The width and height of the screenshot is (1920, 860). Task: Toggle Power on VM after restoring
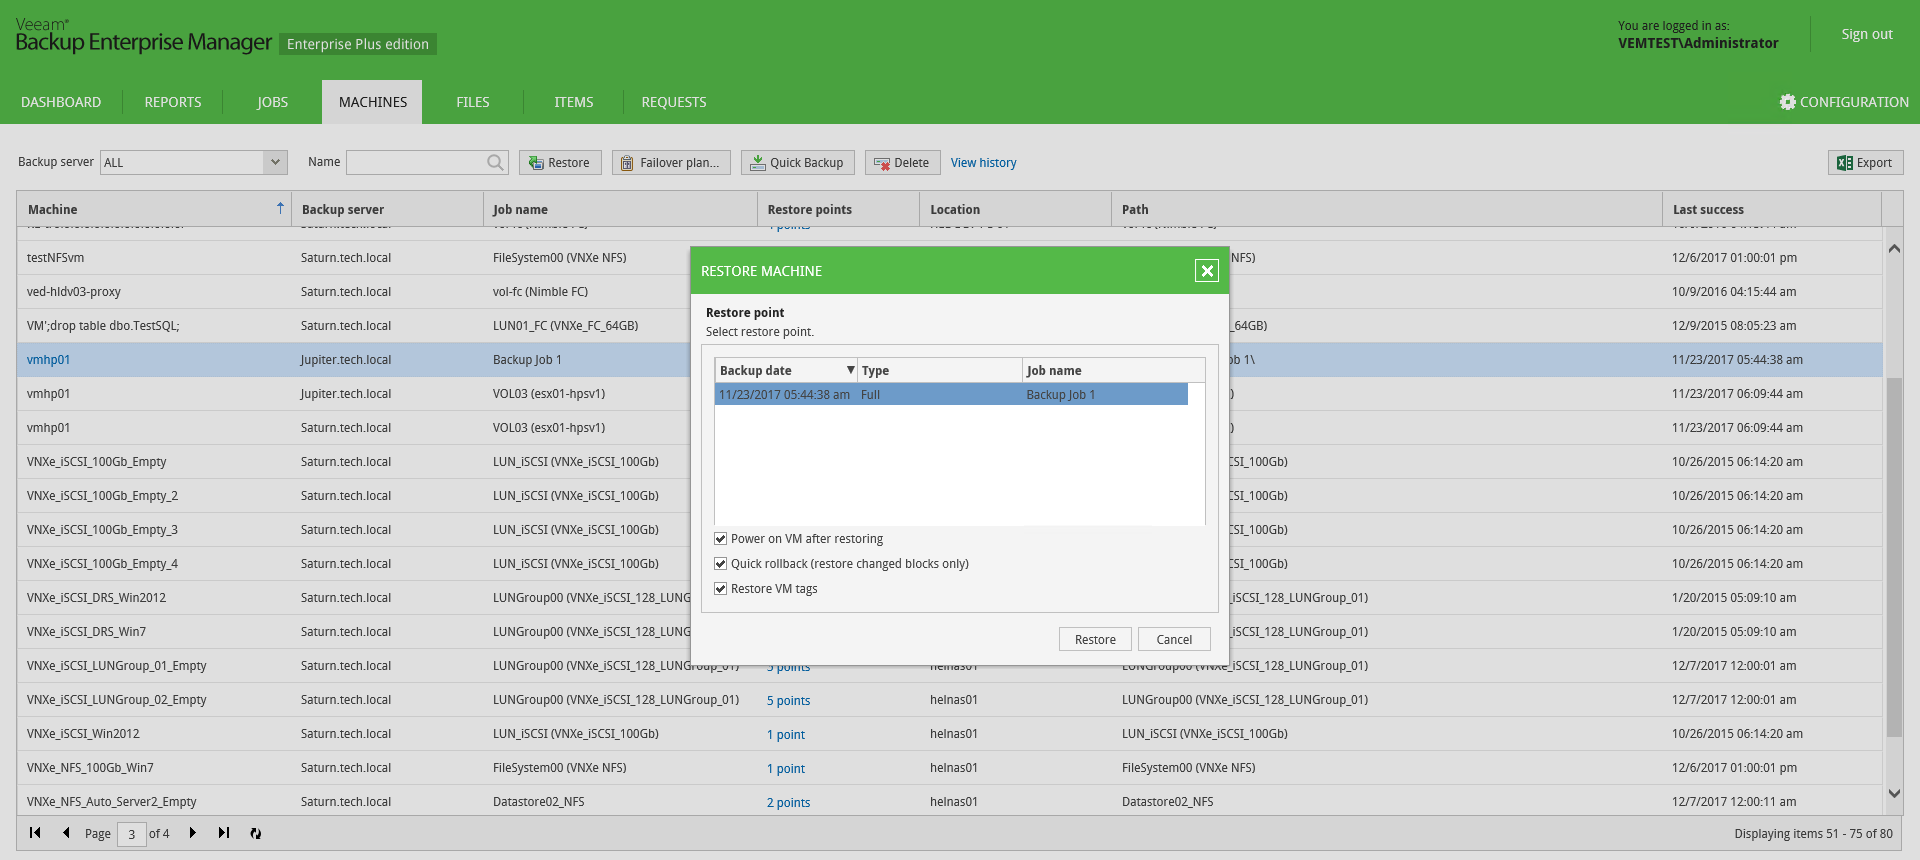coord(720,539)
